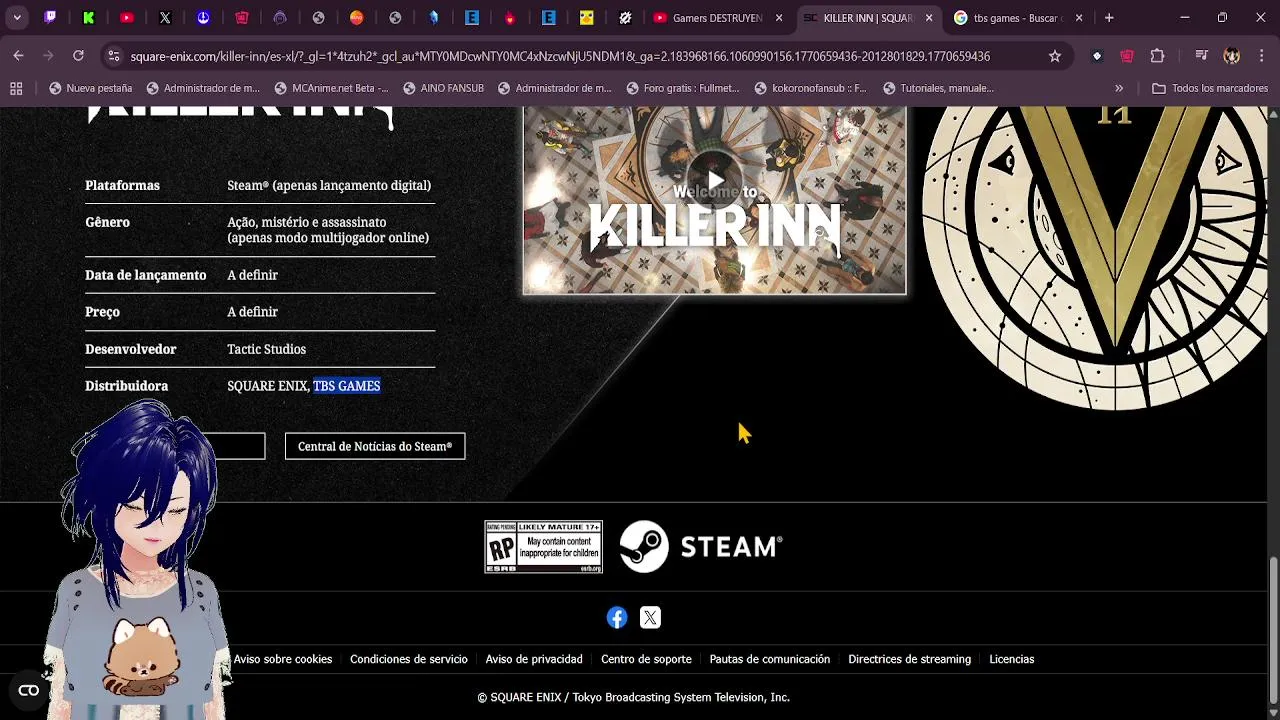This screenshot has width=1280, height=720.
Task: Click the dark diamond extension icon in toolbar
Action: click(x=1097, y=56)
